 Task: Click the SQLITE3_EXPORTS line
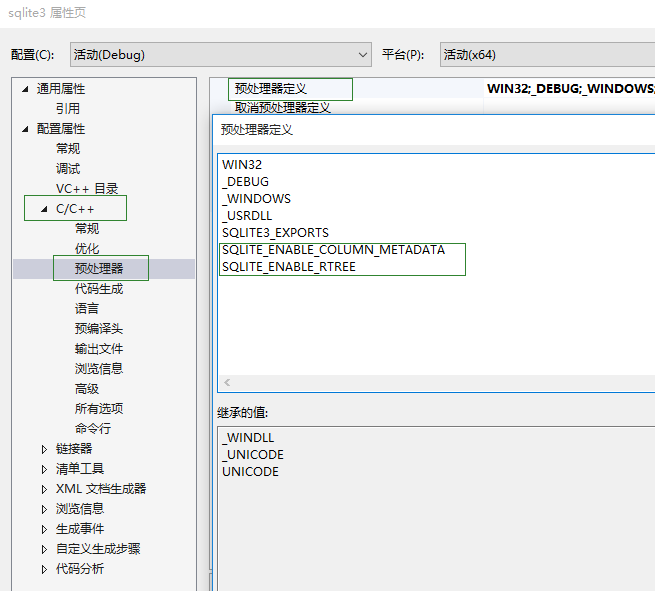click(276, 233)
